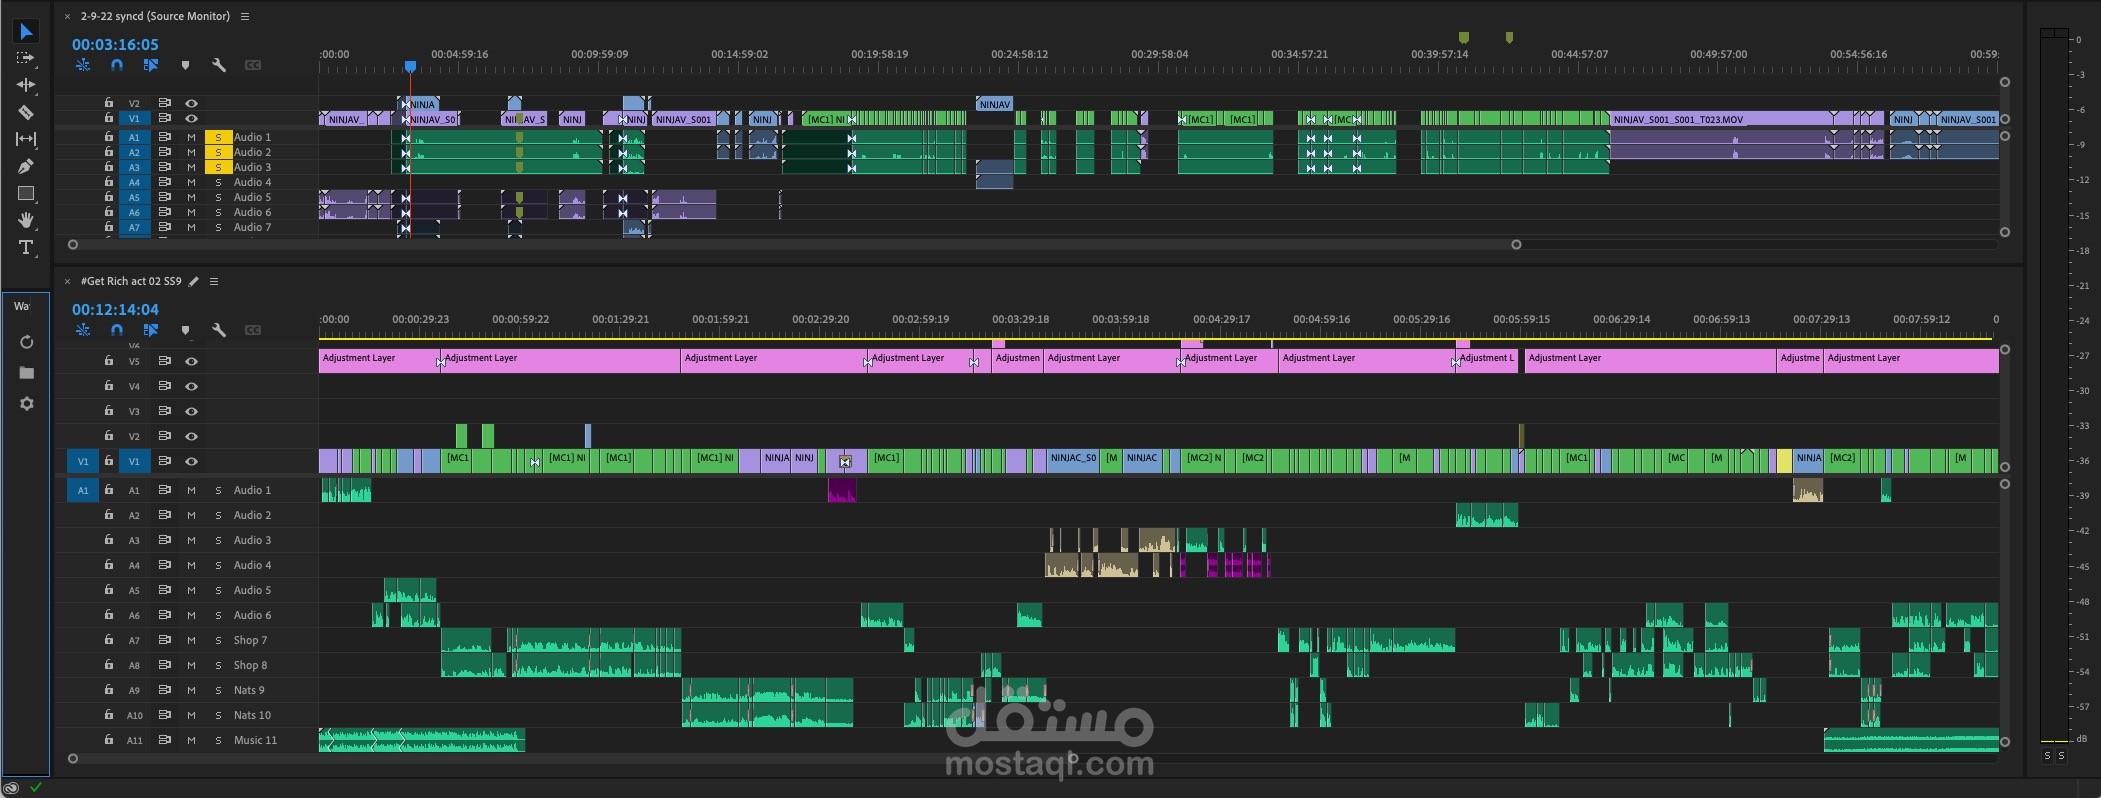Hide V5 track output in Get Rich timeline
The width and height of the screenshot is (2101, 798).
pos(191,361)
